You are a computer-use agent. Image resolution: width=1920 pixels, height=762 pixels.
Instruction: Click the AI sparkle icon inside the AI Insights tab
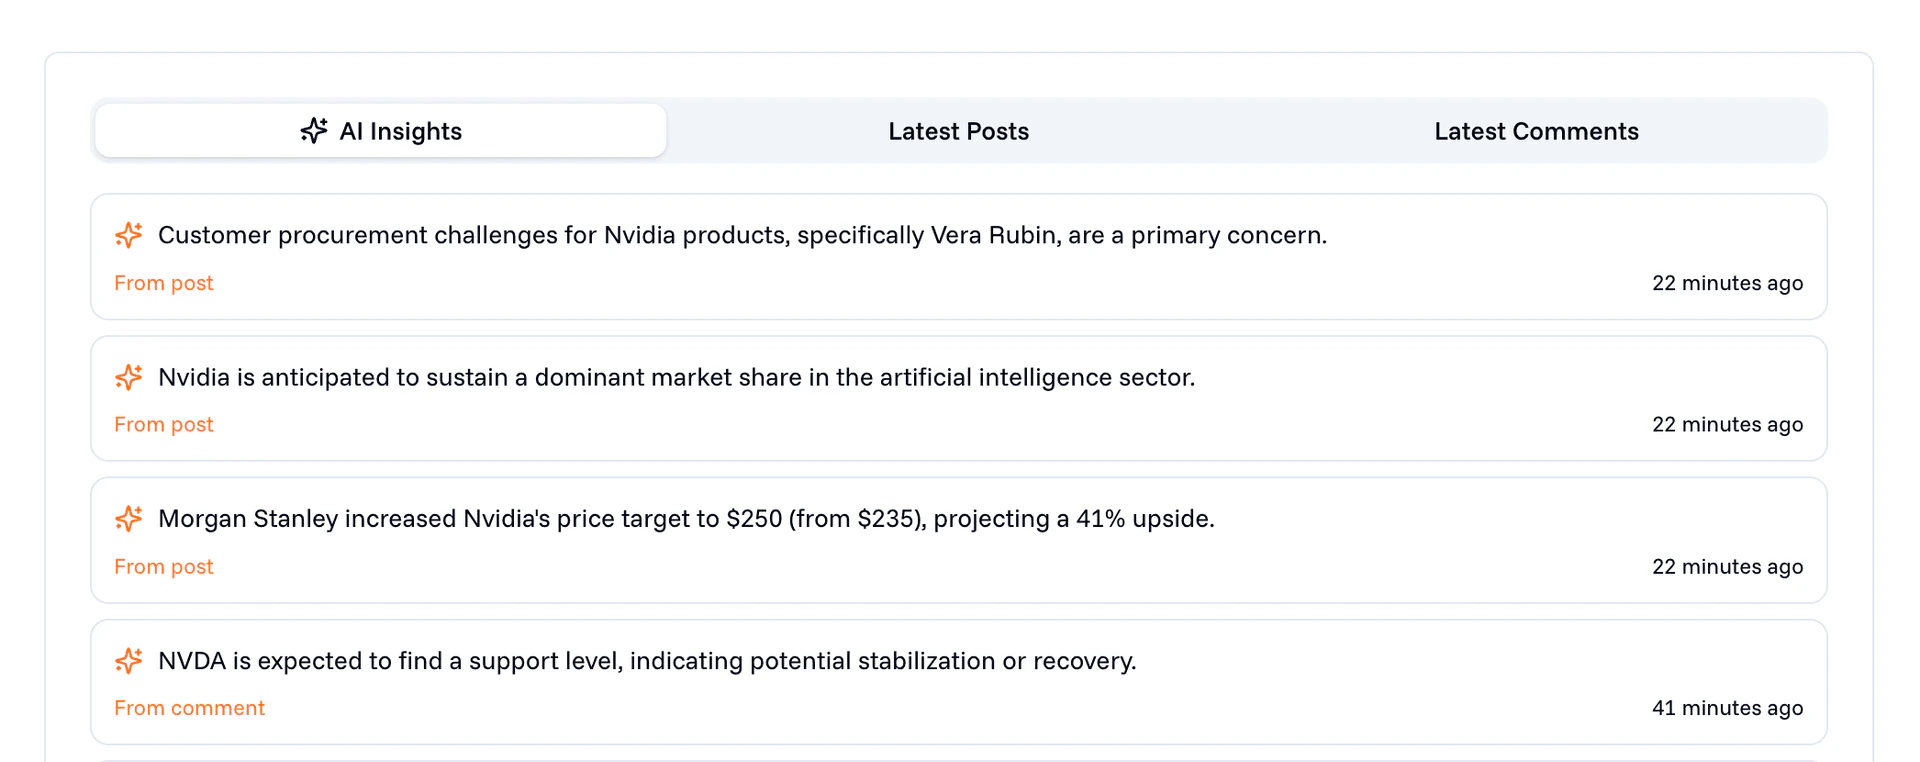[313, 130]
